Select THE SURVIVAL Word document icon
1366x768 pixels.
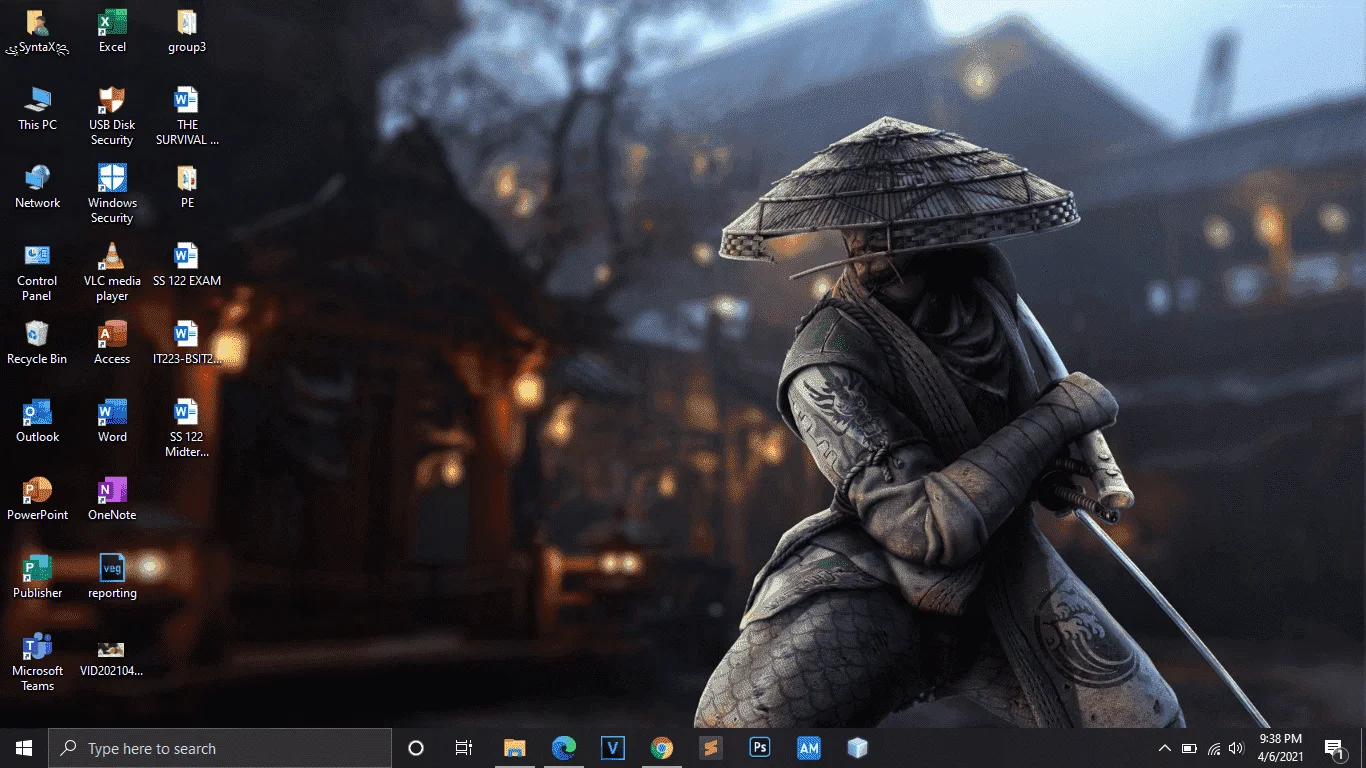[187, 117]
